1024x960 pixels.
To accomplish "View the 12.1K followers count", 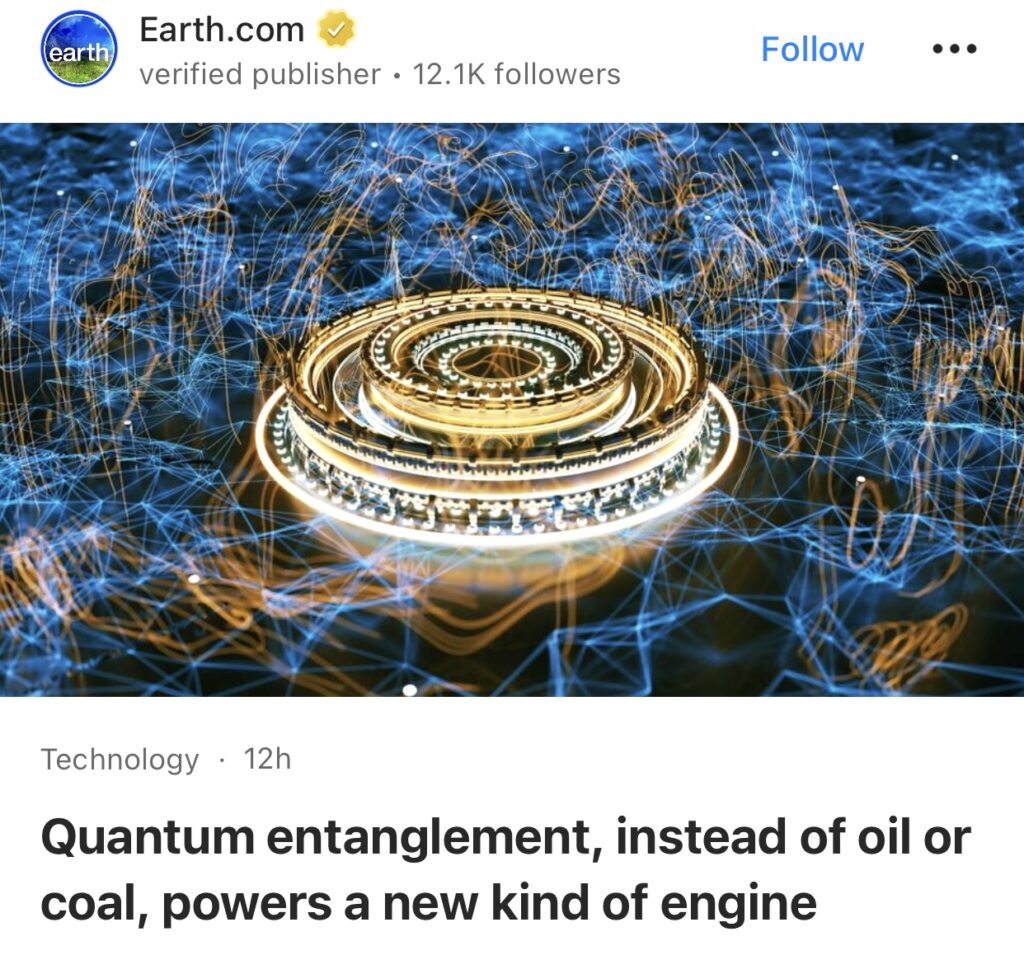I will pos(516,74).
